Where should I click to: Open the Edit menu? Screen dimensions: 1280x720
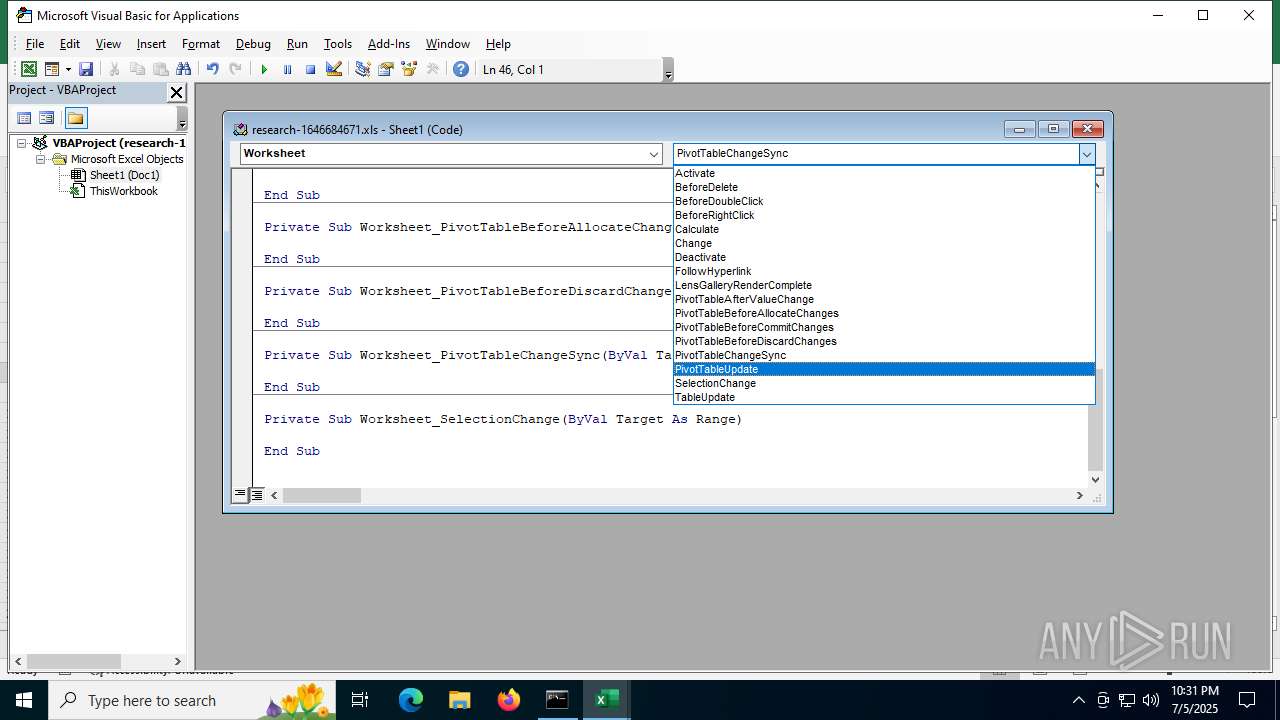pyautogui.click(x=69, y=44)
